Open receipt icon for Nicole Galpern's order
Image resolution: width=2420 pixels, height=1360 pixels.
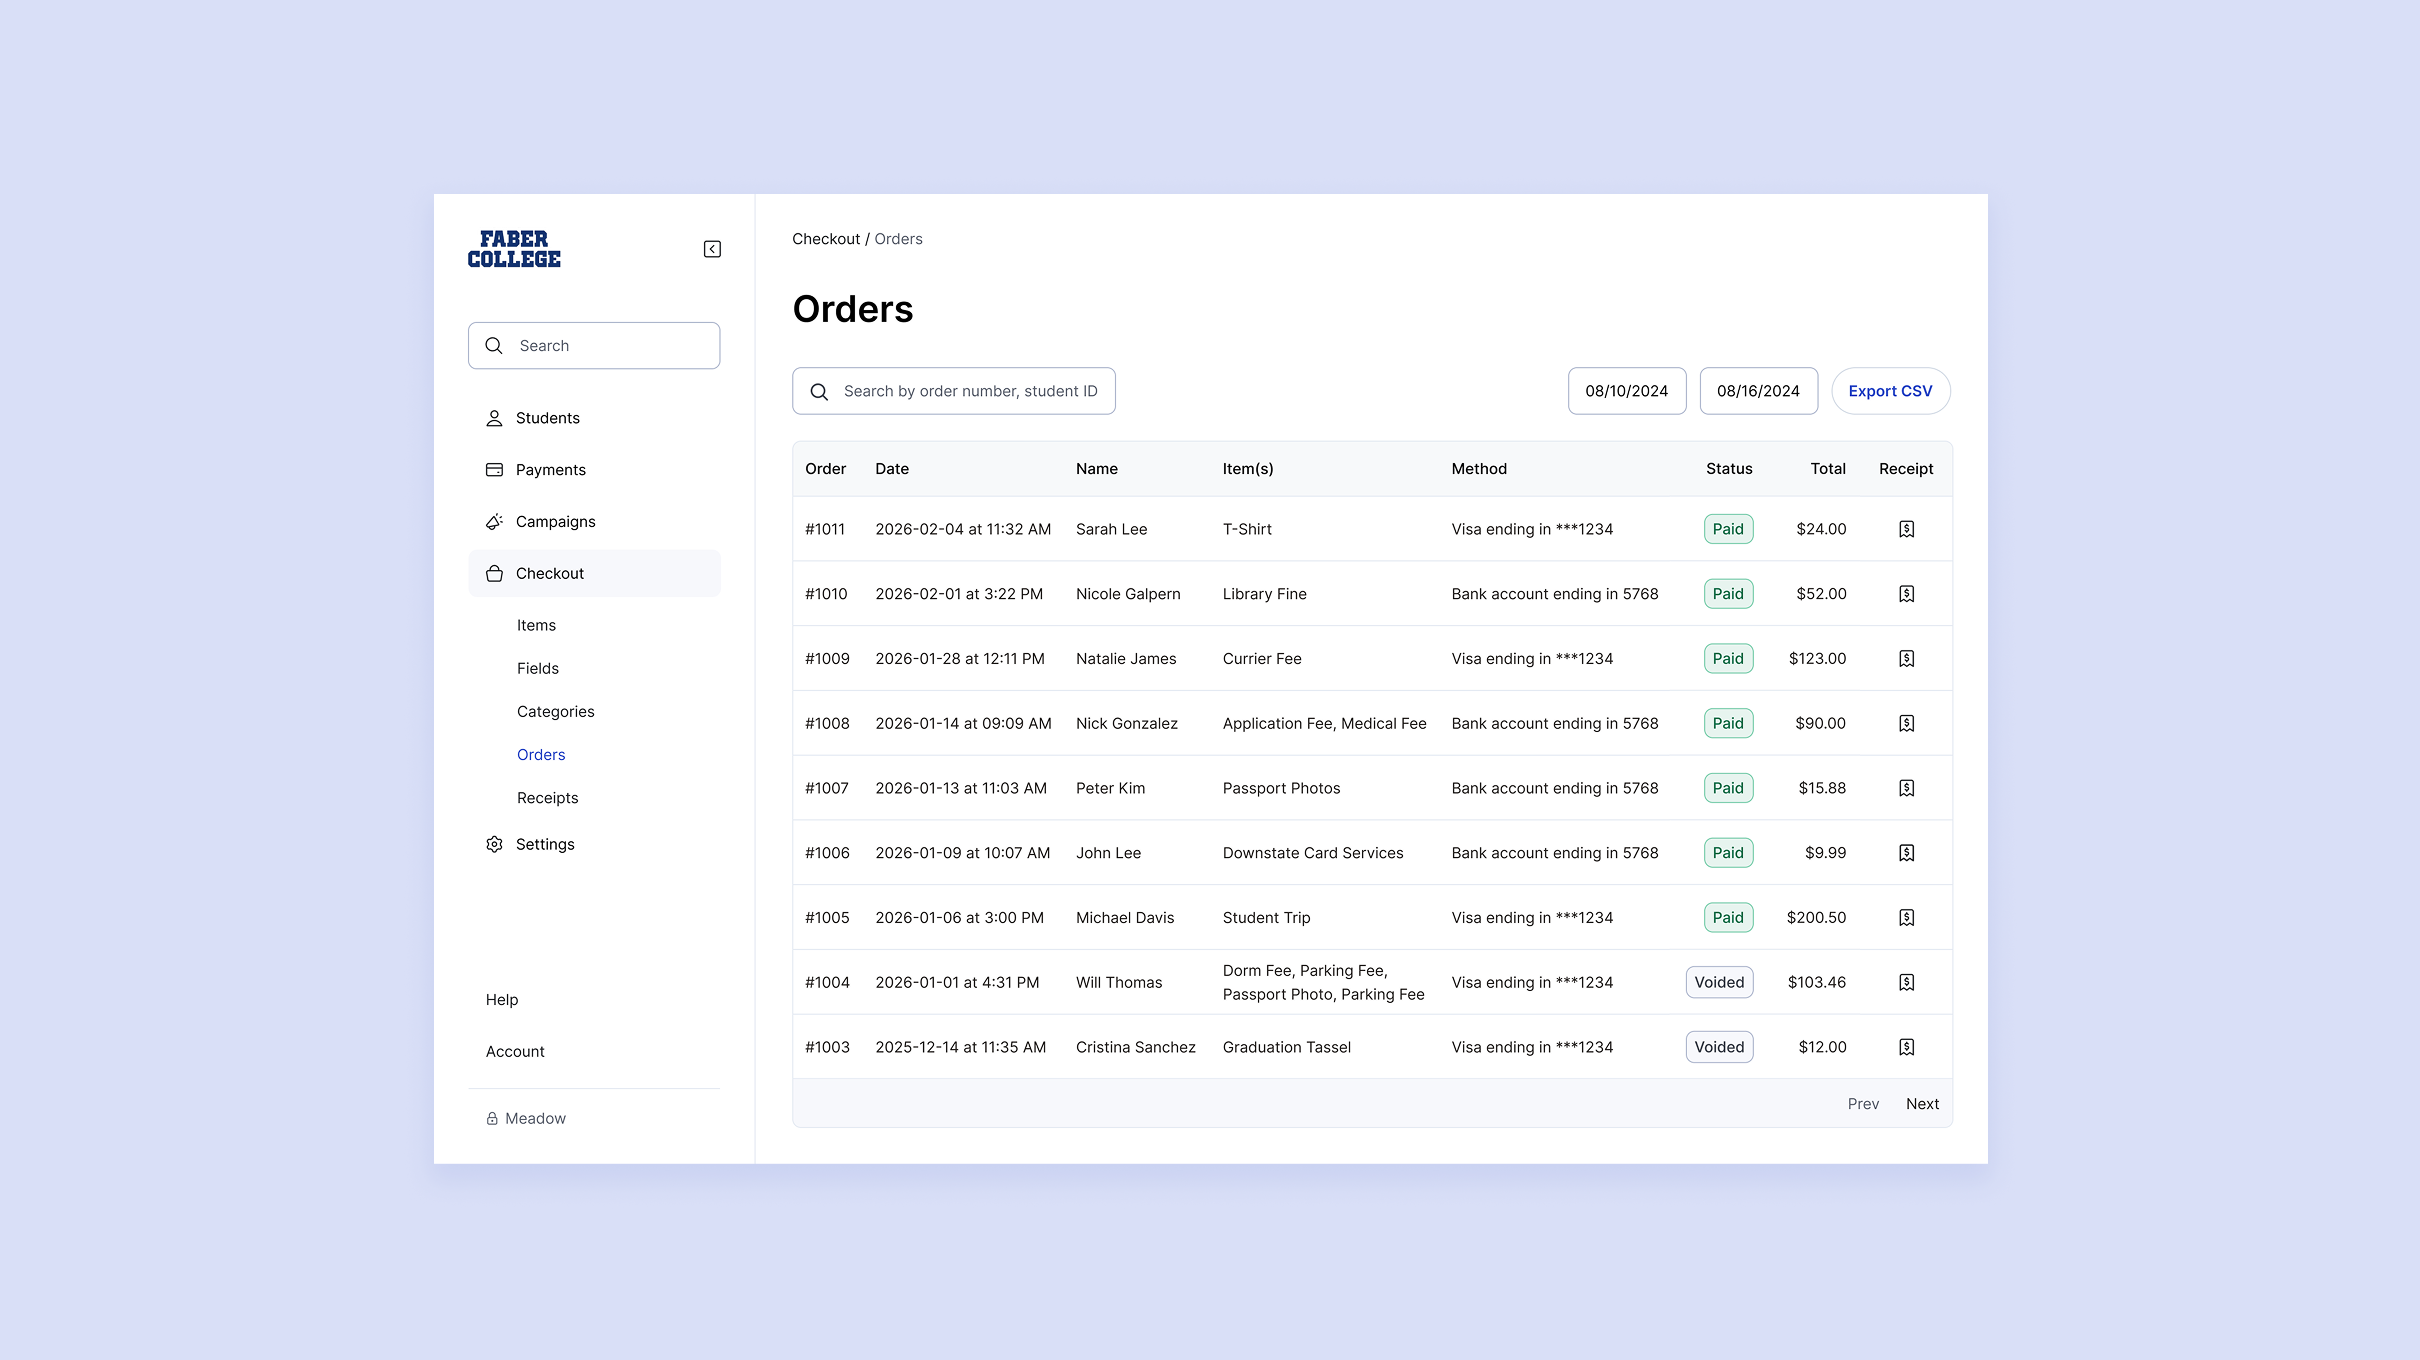tap(1906, 594)
